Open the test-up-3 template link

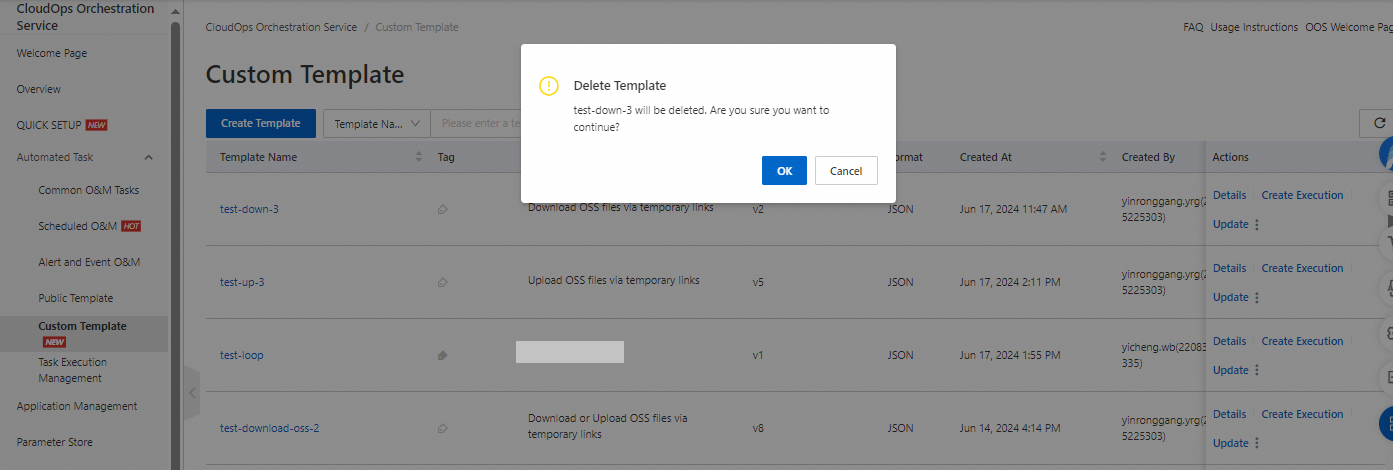click(242, 282)
